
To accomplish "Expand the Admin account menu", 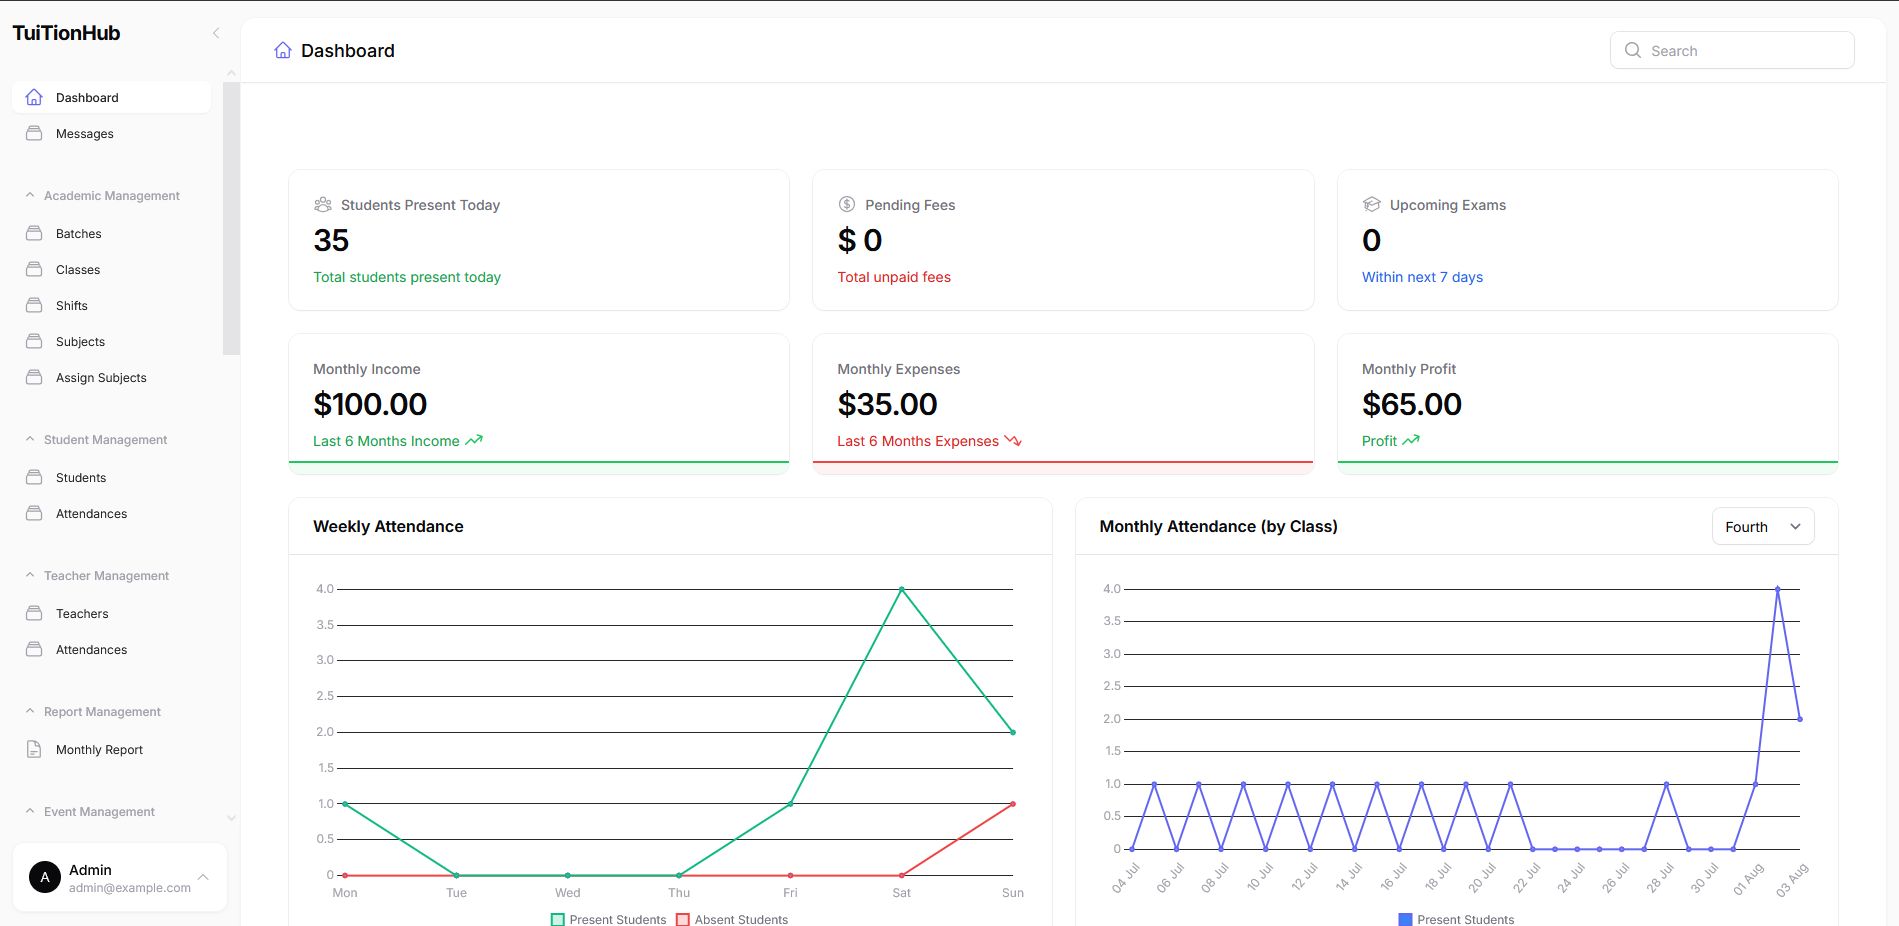I will tap(203, 877).
